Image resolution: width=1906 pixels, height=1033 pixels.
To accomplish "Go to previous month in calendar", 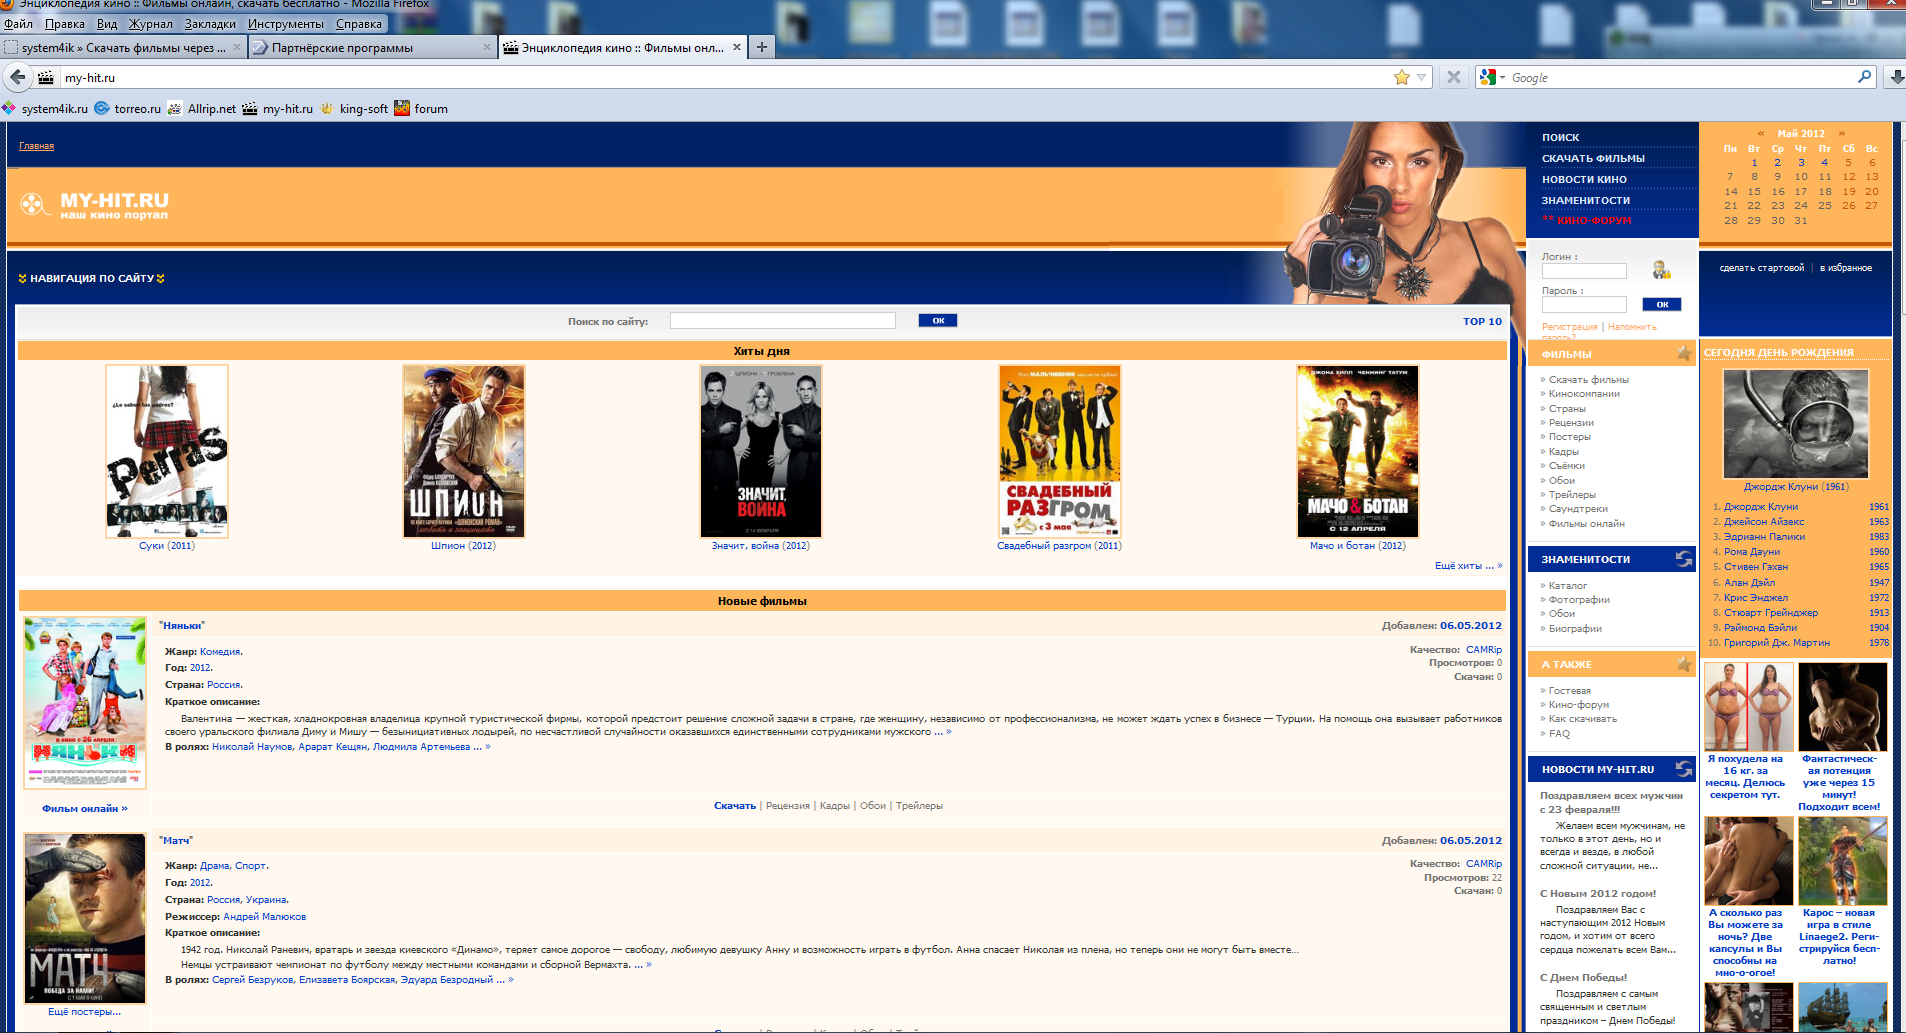I will click(1761, 133).
